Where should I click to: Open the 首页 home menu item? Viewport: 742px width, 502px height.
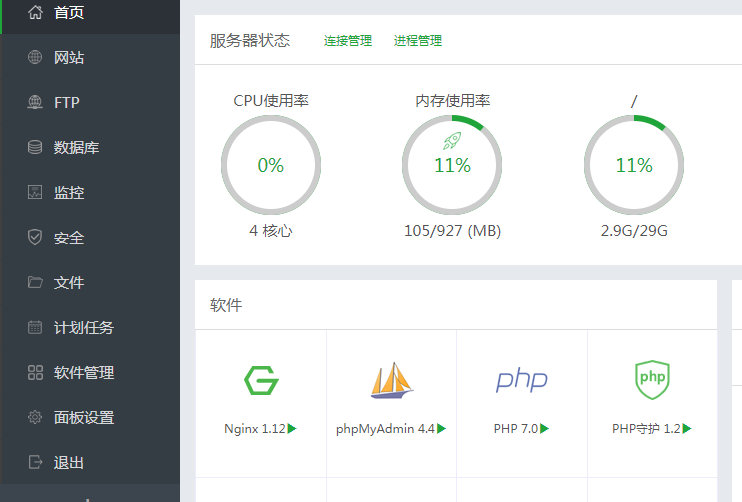pyautogui.click(x=68, y=12)
